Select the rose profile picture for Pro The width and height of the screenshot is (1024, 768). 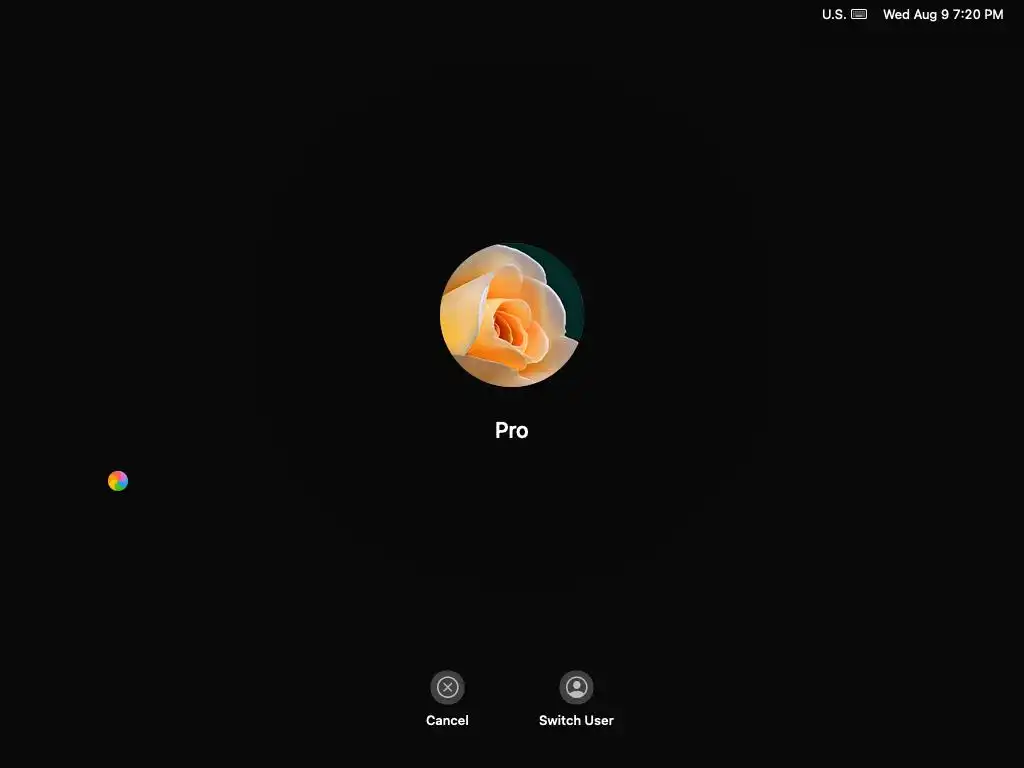[x=512, y=315]
